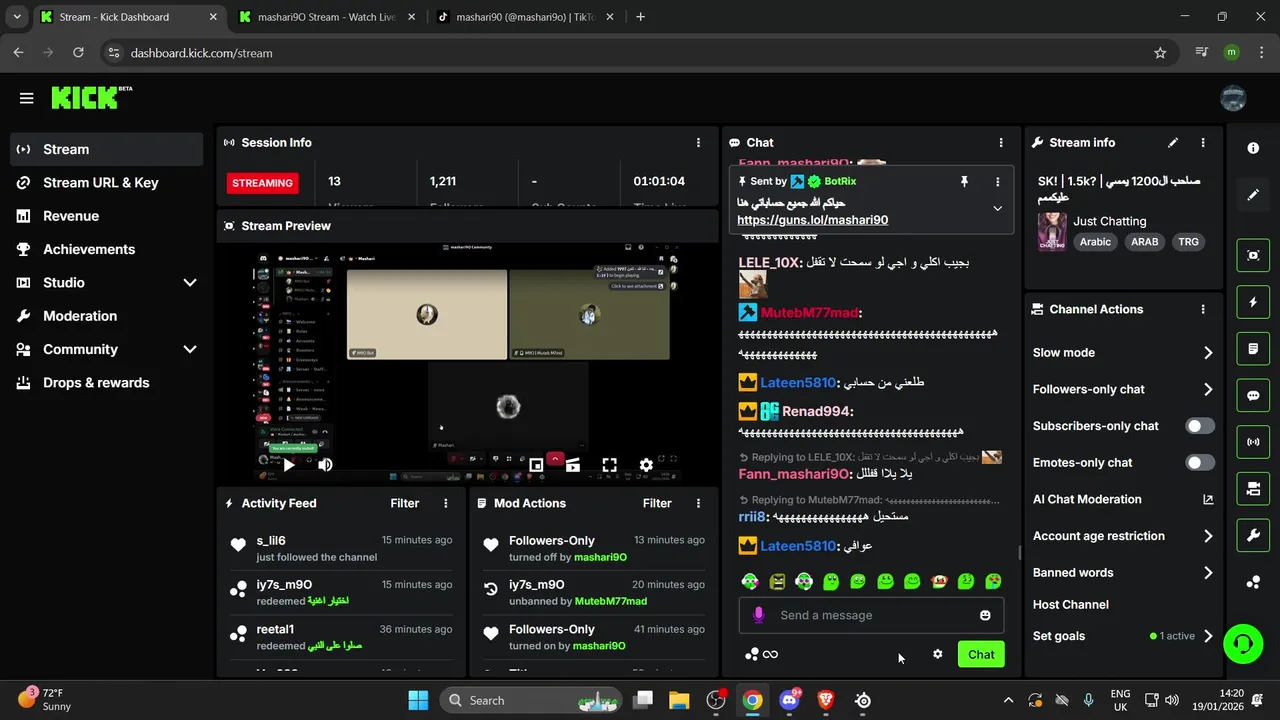1280x720 pixels.
Task: Open stream preview settings gear
Action: [646, 464]
